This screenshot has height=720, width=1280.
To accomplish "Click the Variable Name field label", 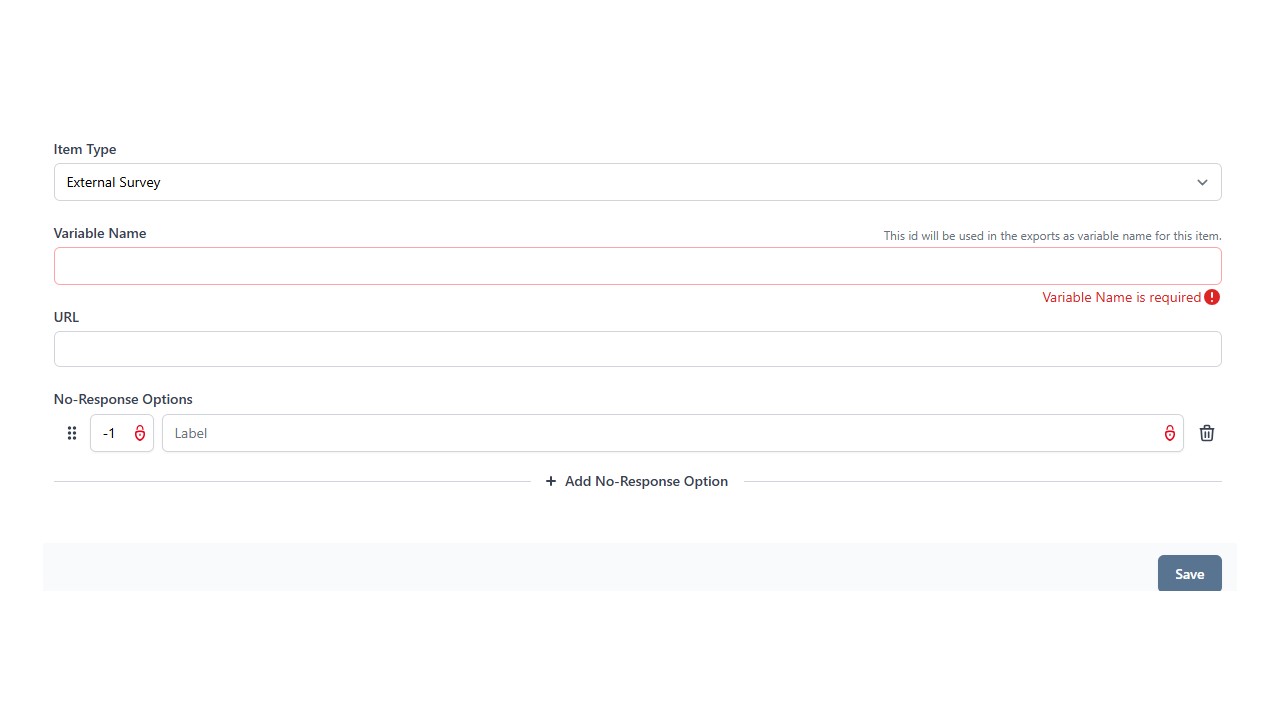I will click(100, 233).
